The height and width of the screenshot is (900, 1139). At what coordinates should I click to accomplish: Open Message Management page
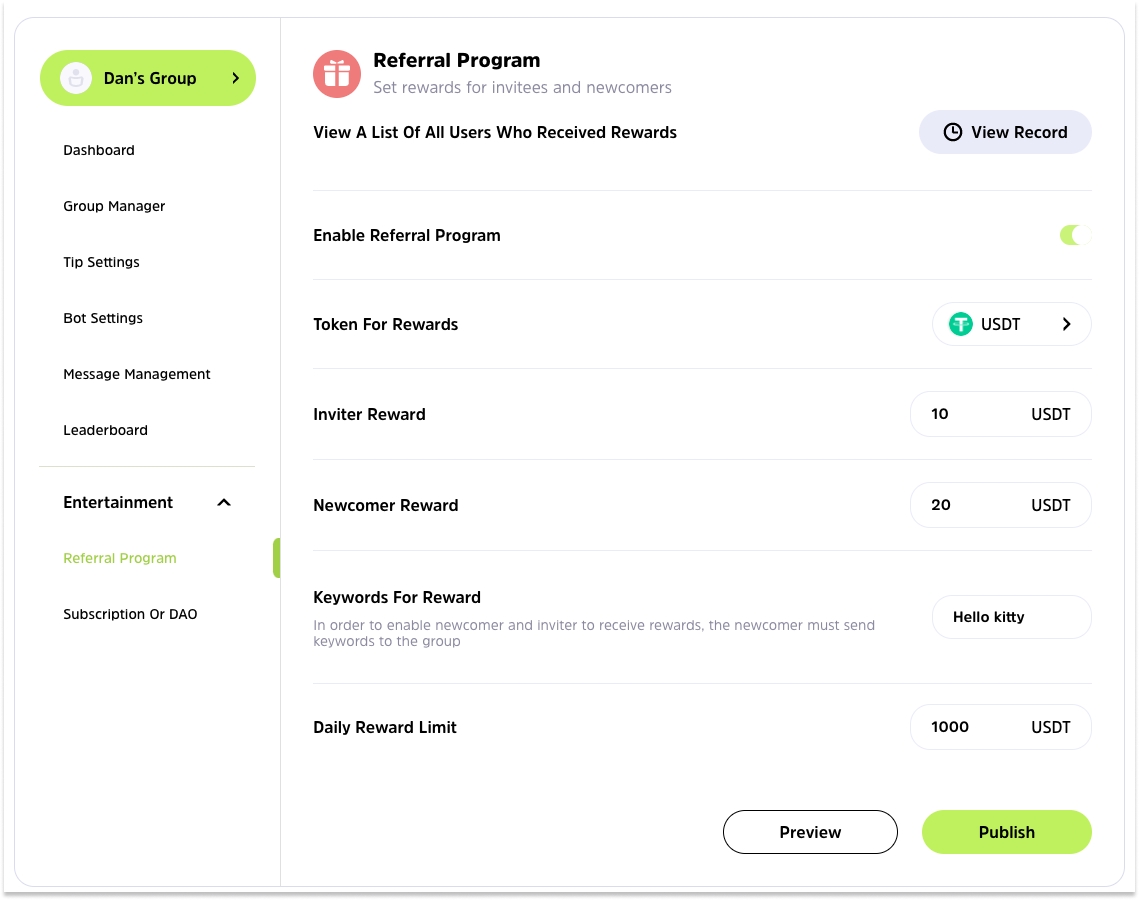pos(137,374)
